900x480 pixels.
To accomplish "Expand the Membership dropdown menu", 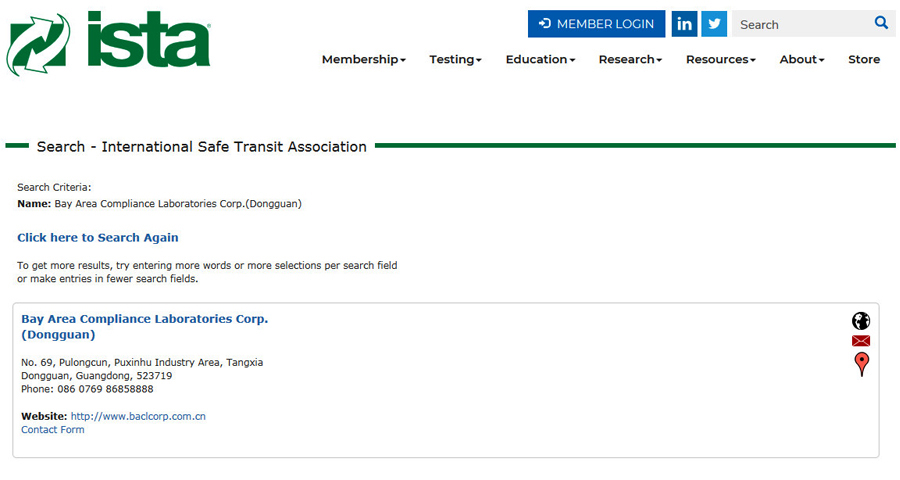I will (363, 59).
